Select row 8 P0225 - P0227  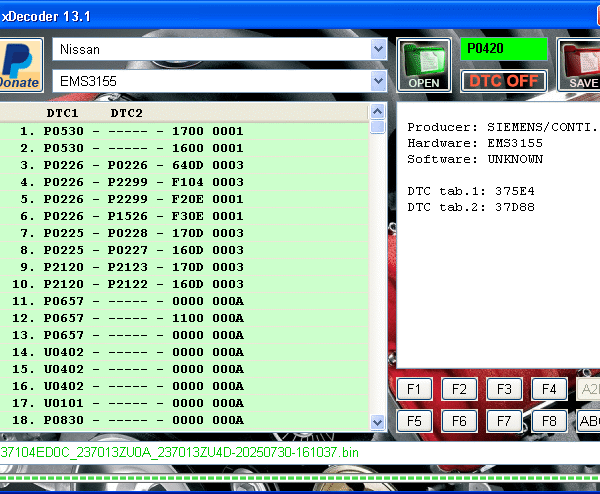[184, 250]
